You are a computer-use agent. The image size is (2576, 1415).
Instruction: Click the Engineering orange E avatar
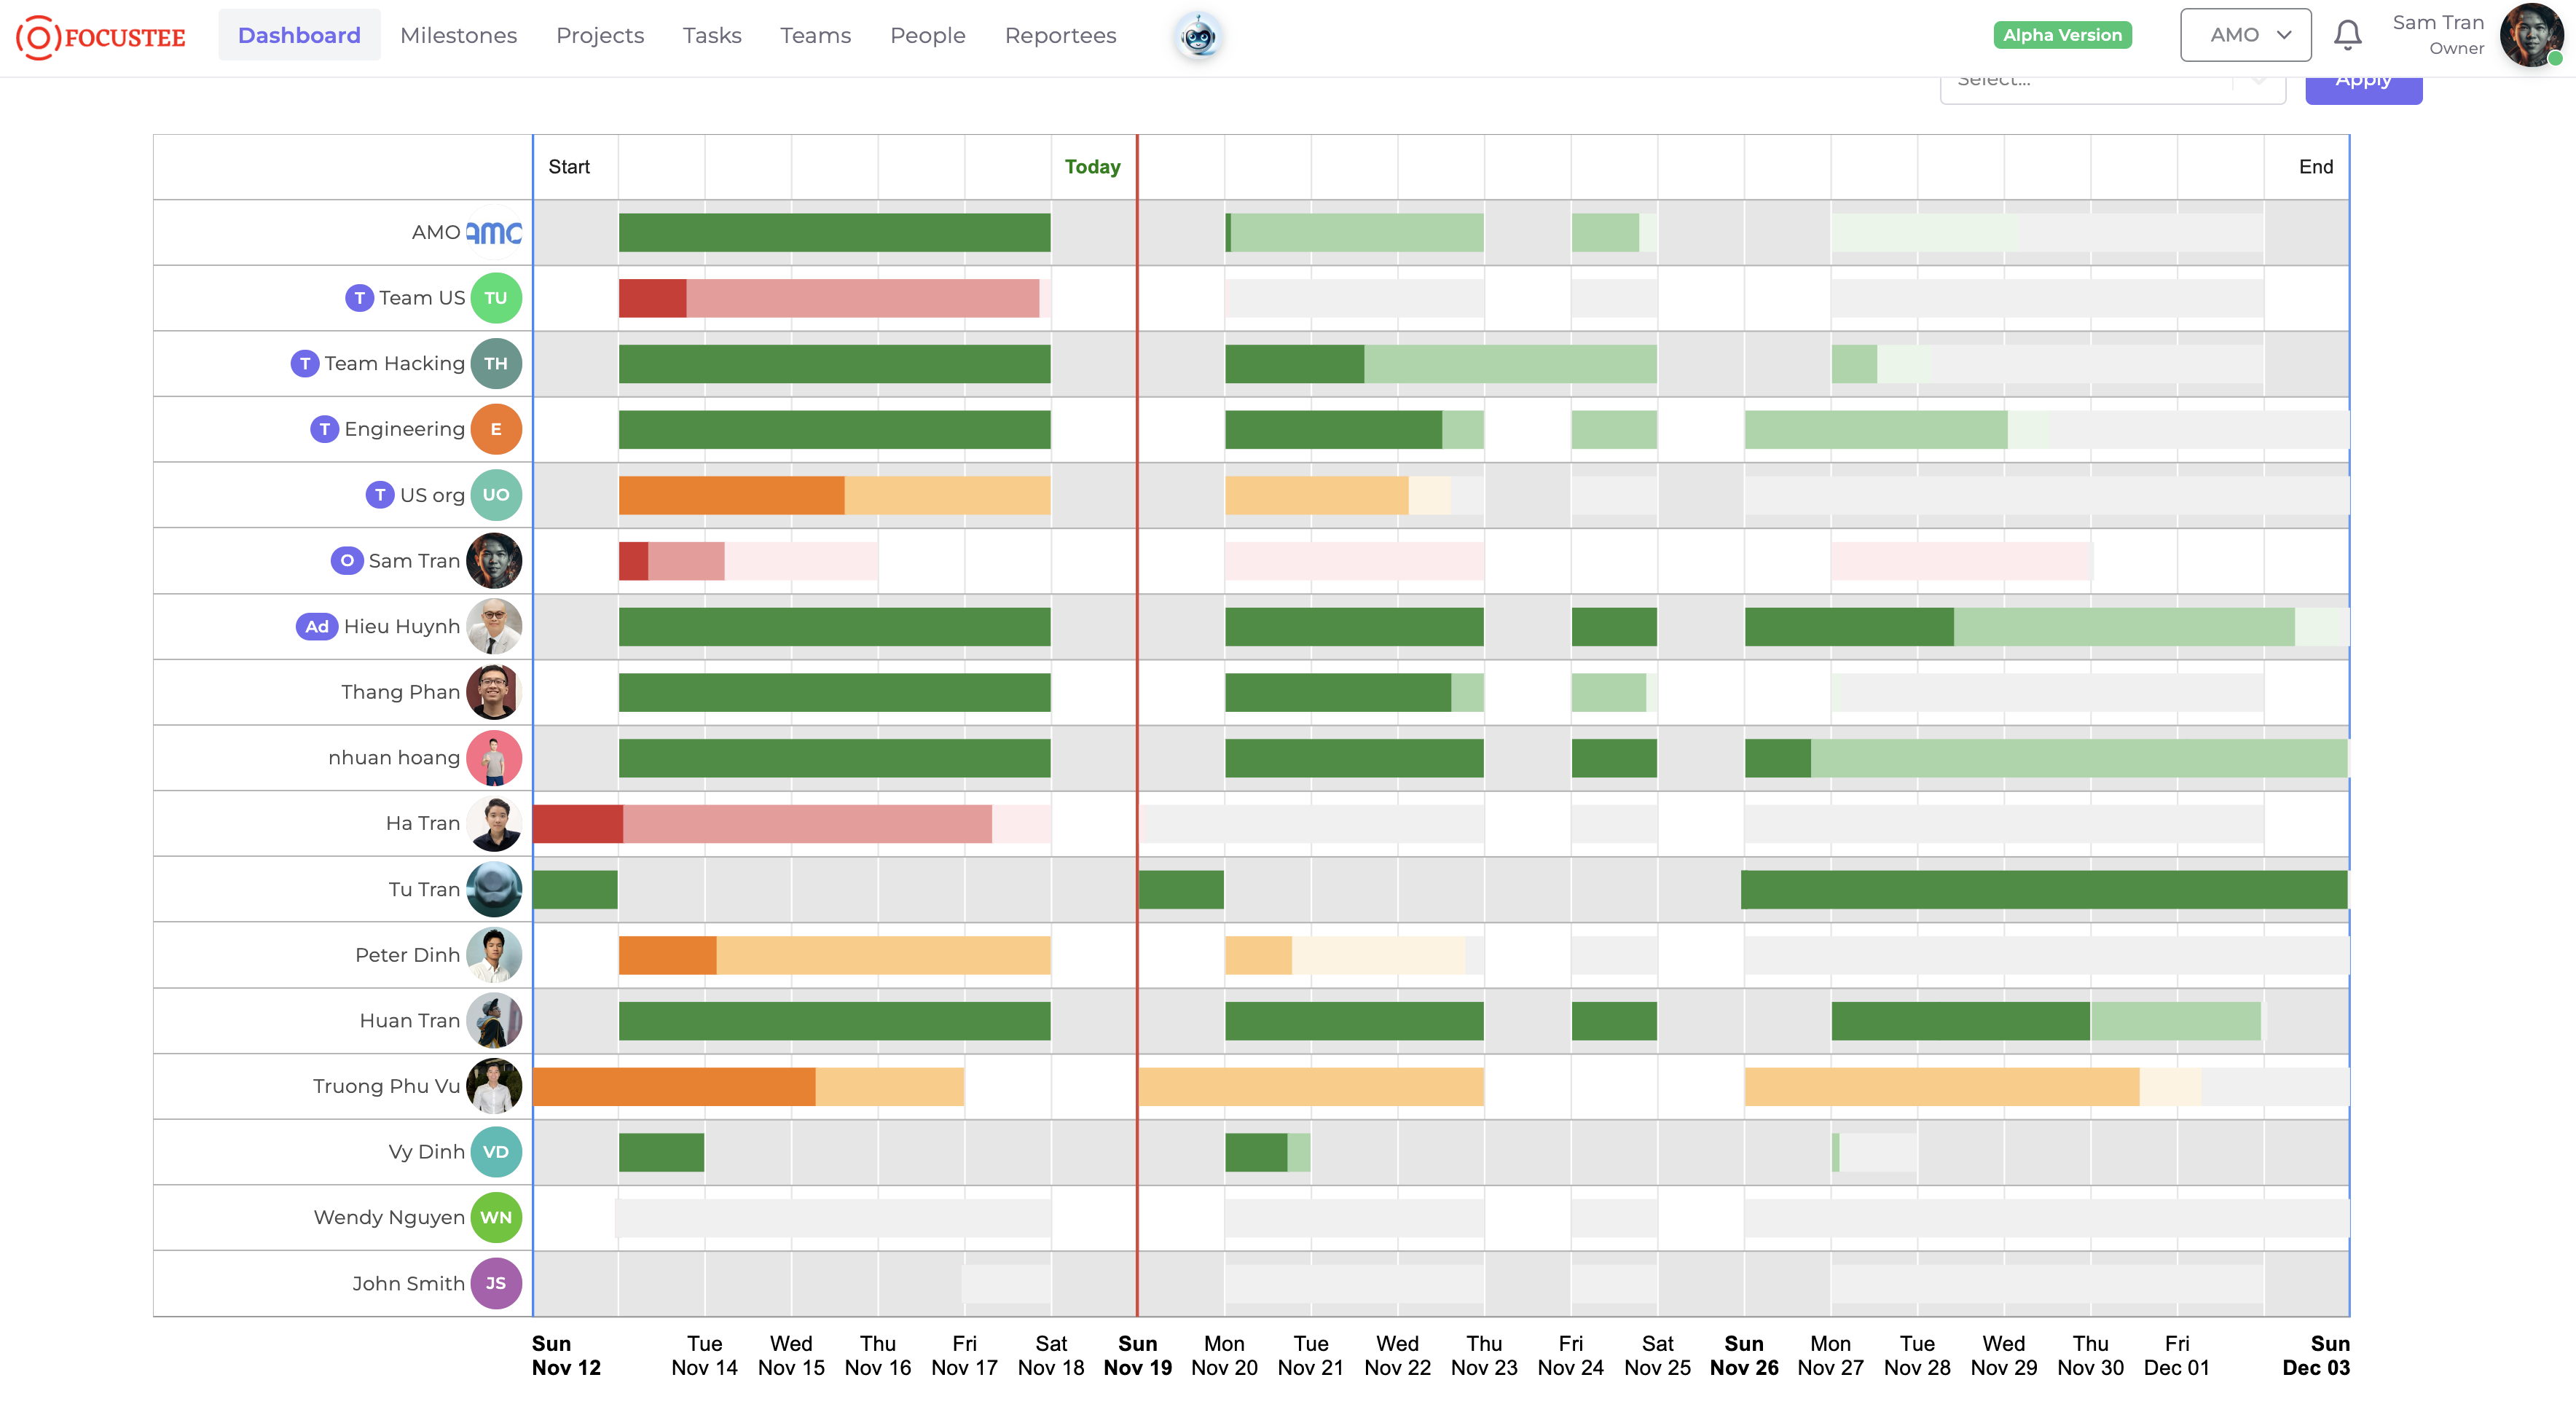pos(496,429)
